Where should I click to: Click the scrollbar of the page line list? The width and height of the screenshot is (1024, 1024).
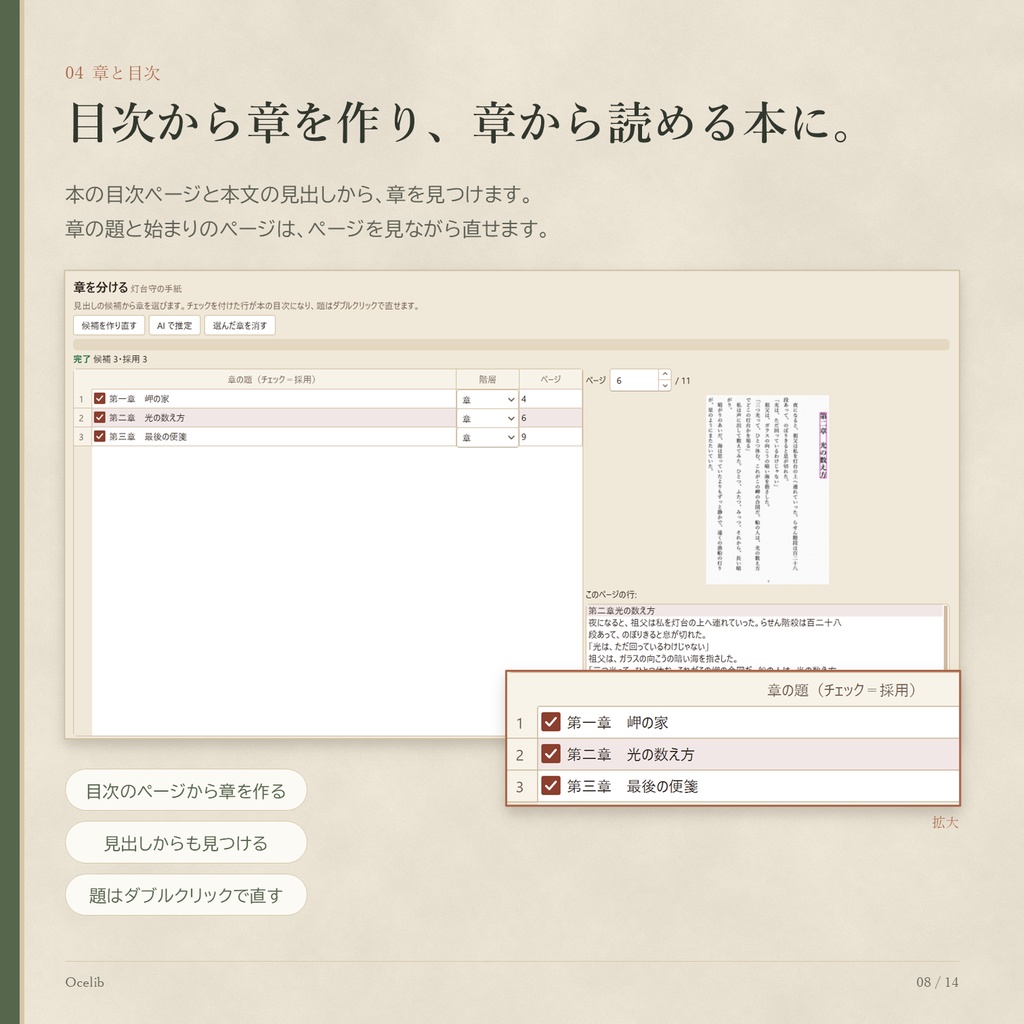pos(945,637)
